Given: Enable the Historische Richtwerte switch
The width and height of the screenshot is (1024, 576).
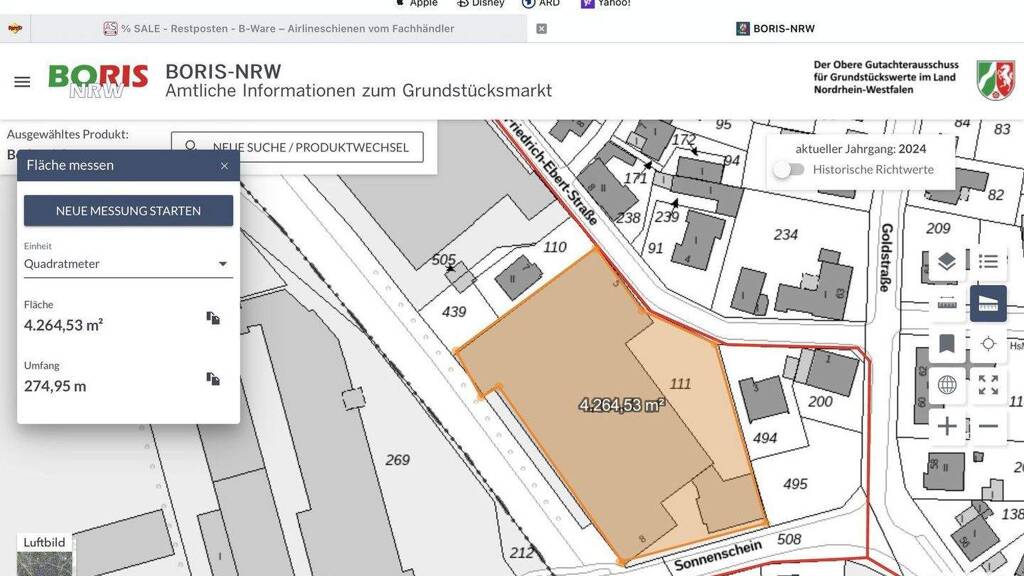Looking at the screenshot, I should point(789,170).
